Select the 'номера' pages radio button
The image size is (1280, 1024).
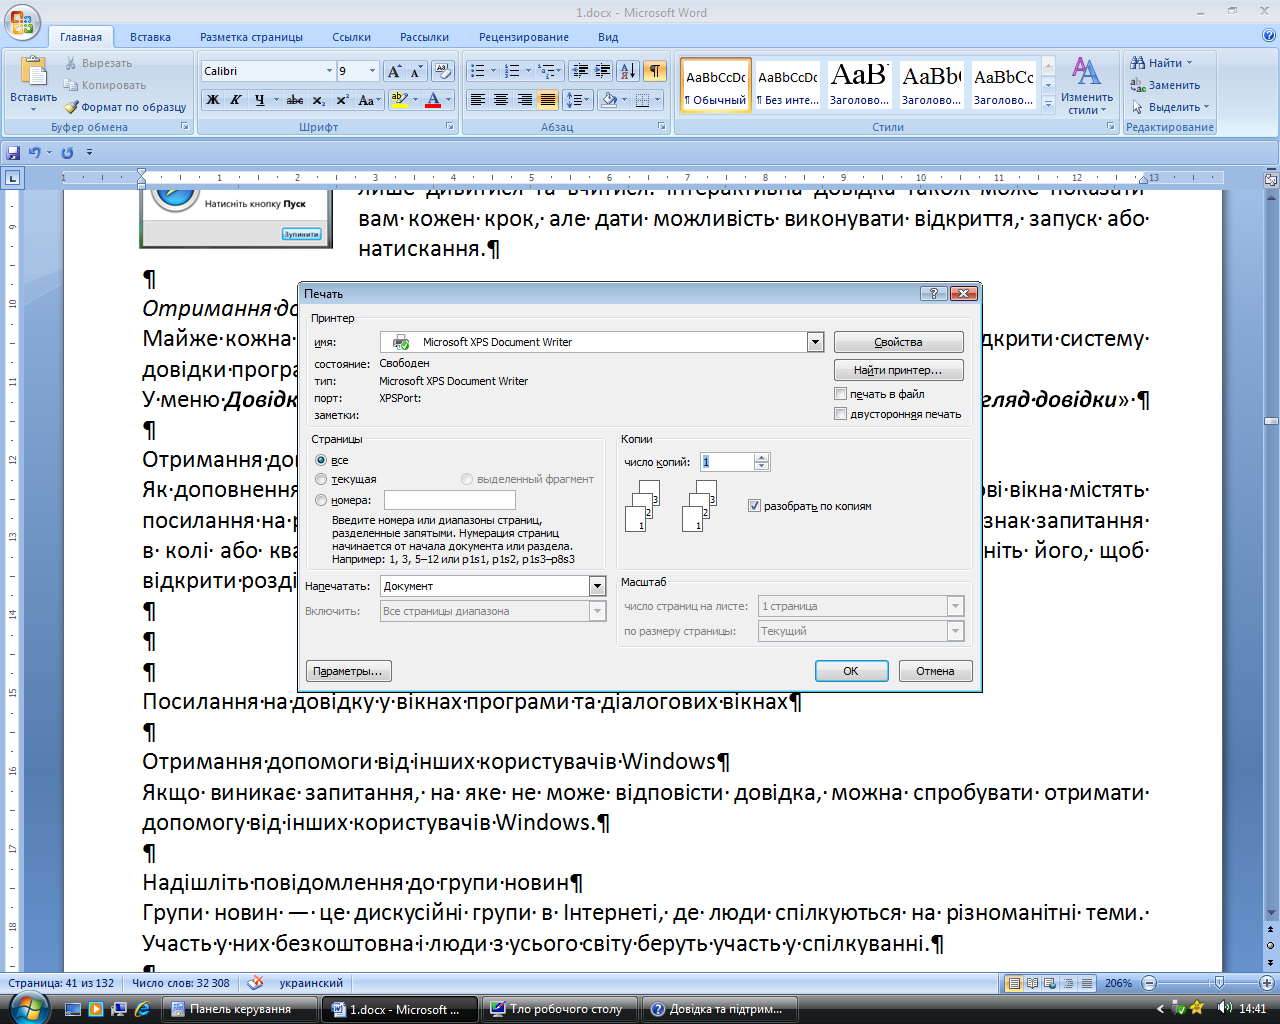(x=321, y=500)
